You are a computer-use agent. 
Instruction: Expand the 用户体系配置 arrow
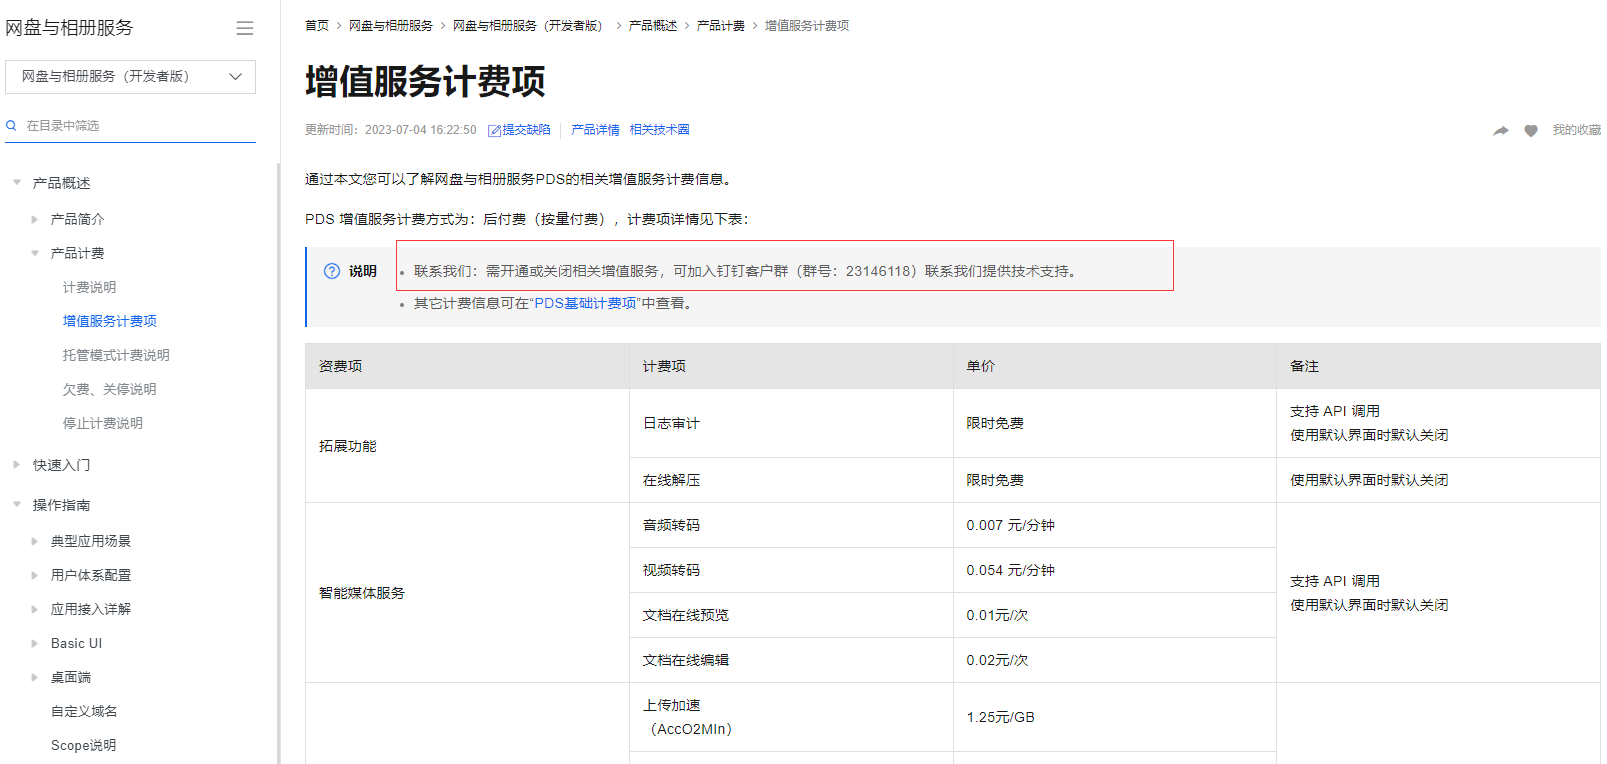click(x=34, y=575)
